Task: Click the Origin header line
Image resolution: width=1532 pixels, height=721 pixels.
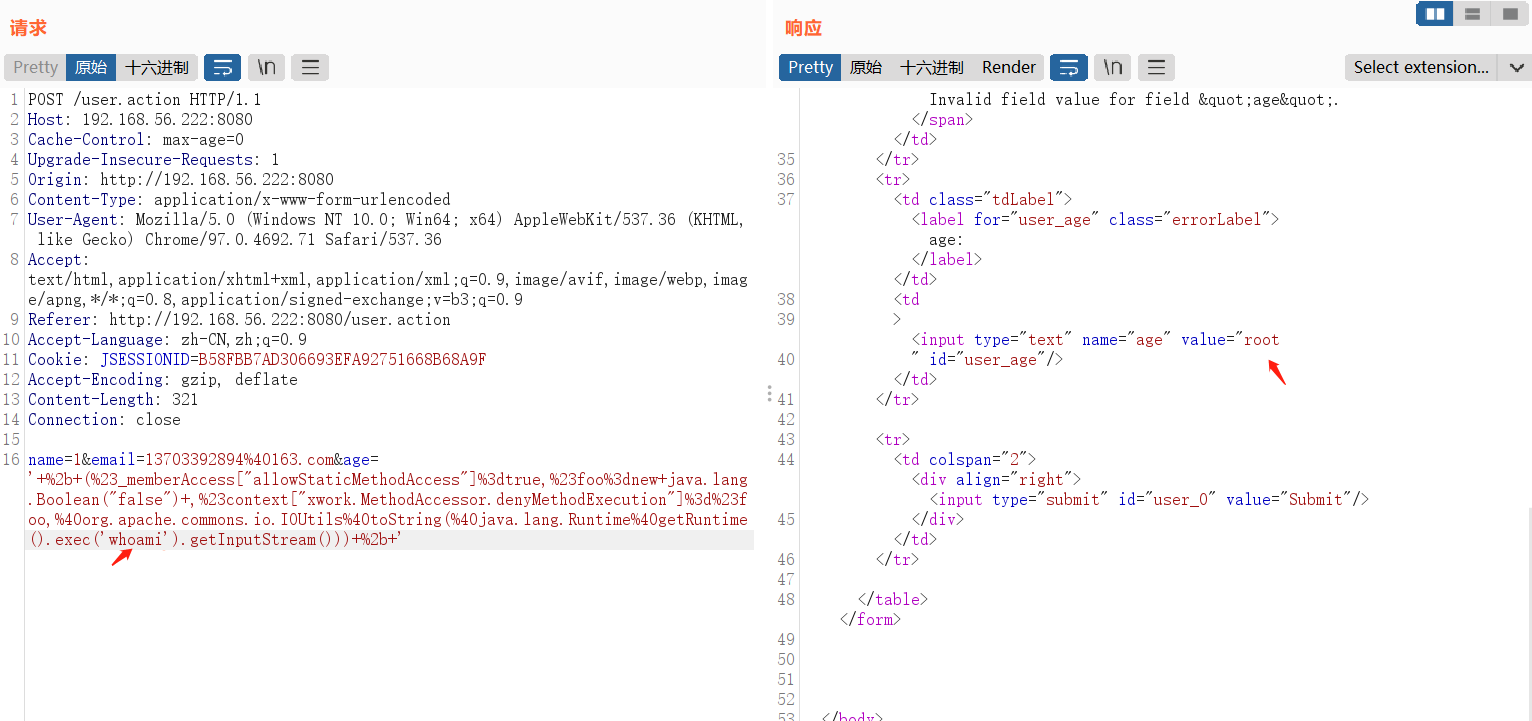Action: [x=181, y=179]
